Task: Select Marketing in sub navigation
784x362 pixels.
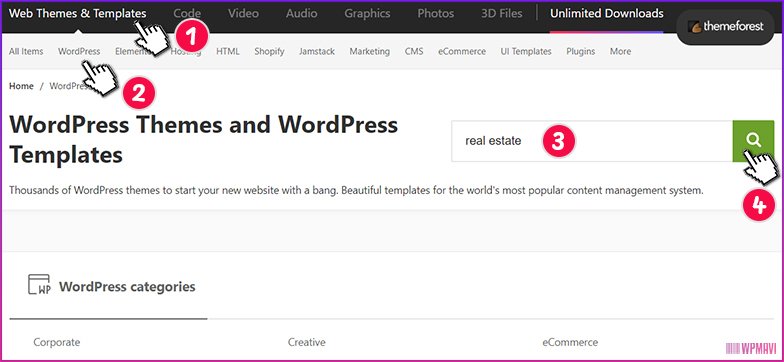Action: point(370,51)
